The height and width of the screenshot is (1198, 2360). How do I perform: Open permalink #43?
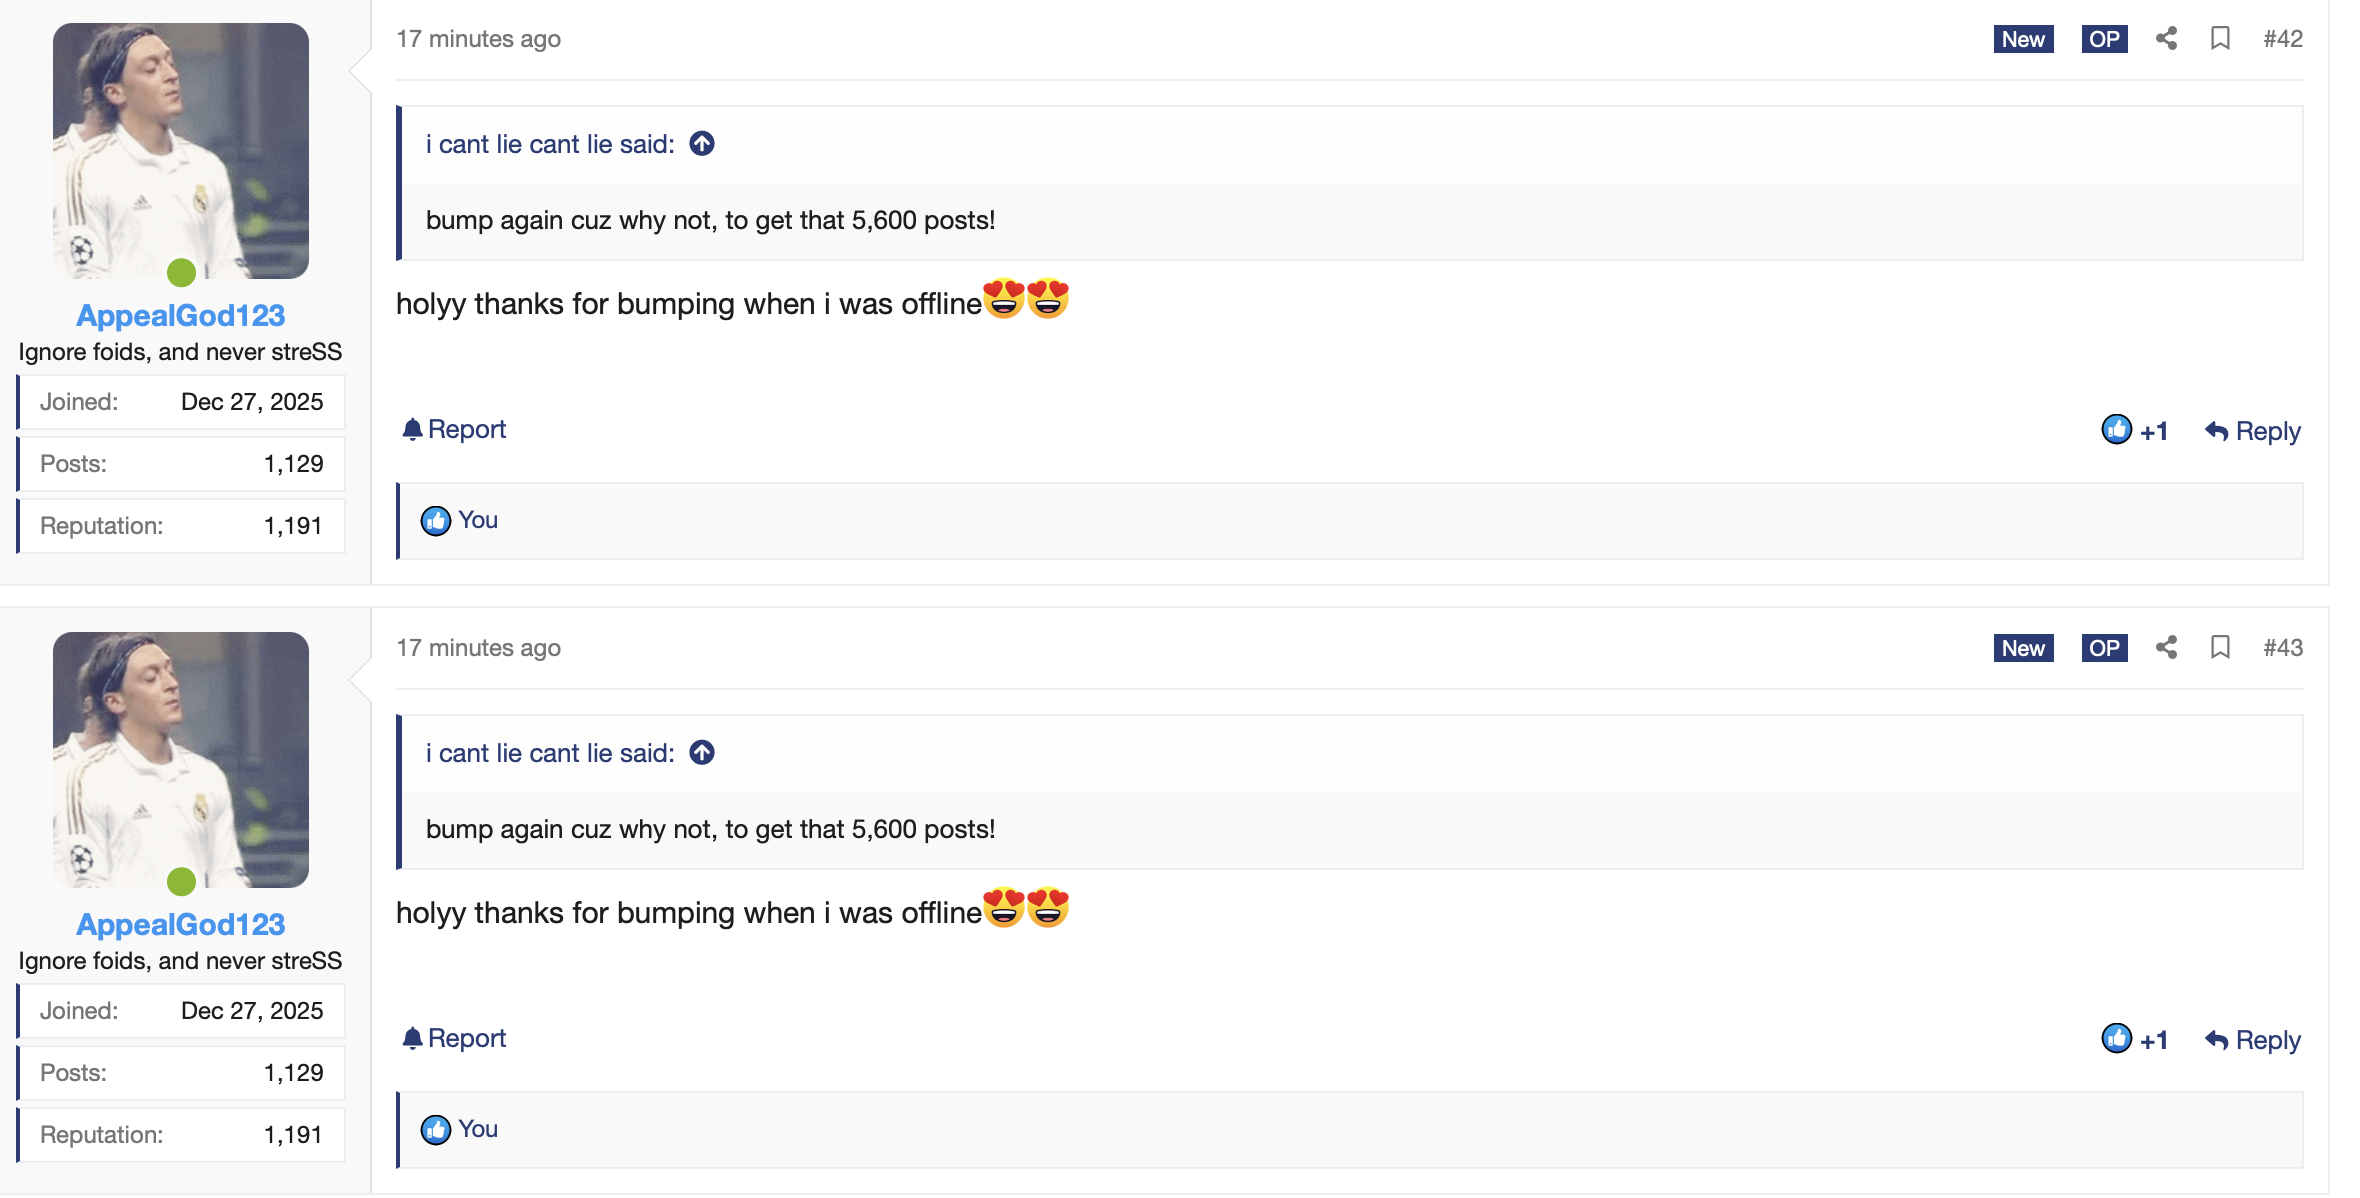2283,648
